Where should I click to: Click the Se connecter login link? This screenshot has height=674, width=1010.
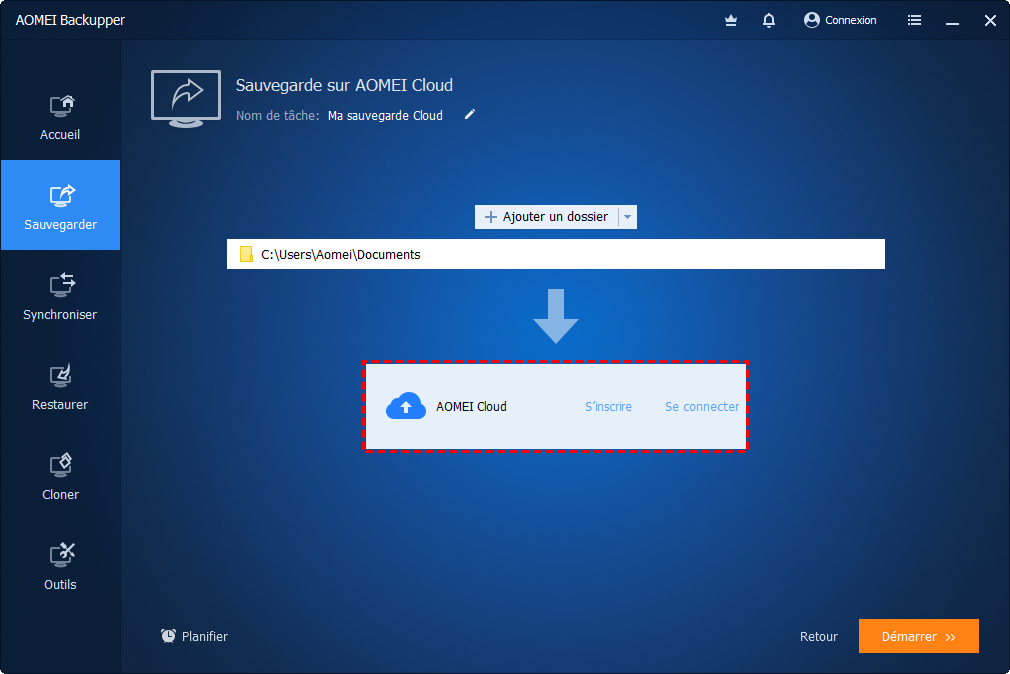(701, 407)
